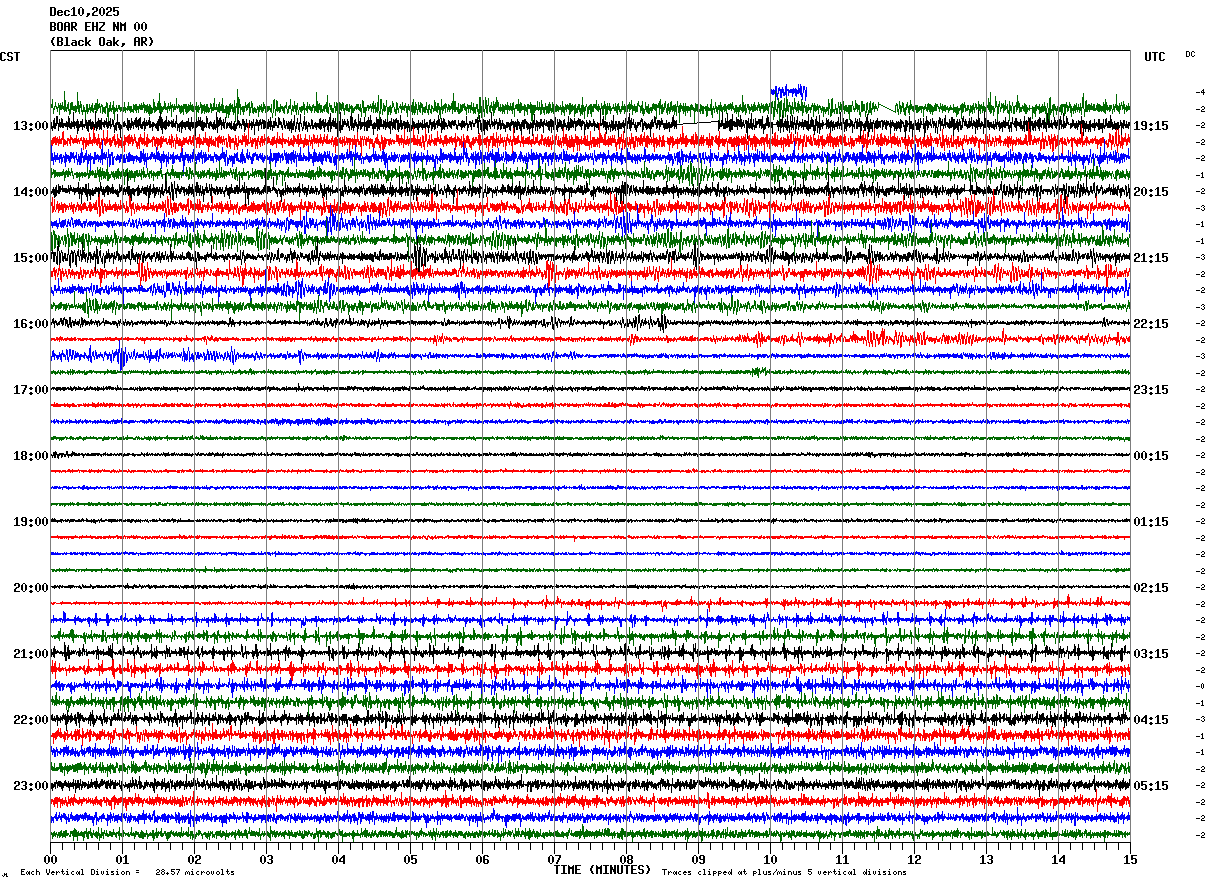1210x886 pixels.
Task: Click the 04:15 UTC time label
Action: (x=1151, y=720)
